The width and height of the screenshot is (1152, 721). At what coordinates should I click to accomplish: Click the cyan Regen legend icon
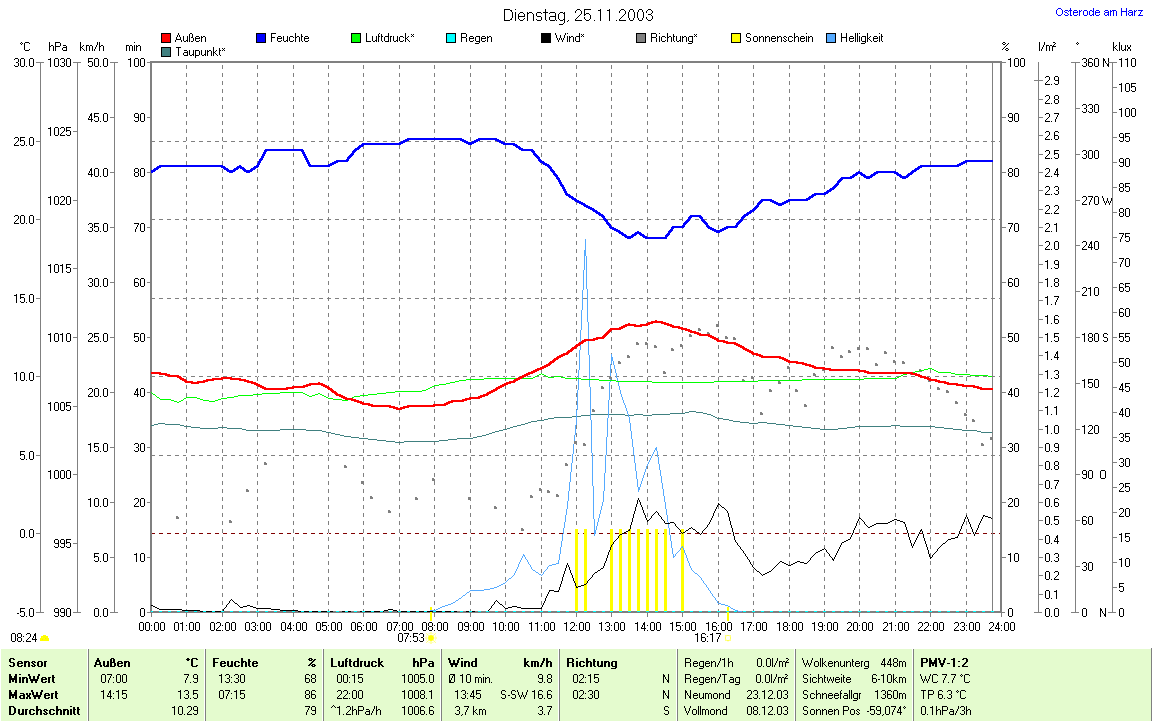pos(451,38)
